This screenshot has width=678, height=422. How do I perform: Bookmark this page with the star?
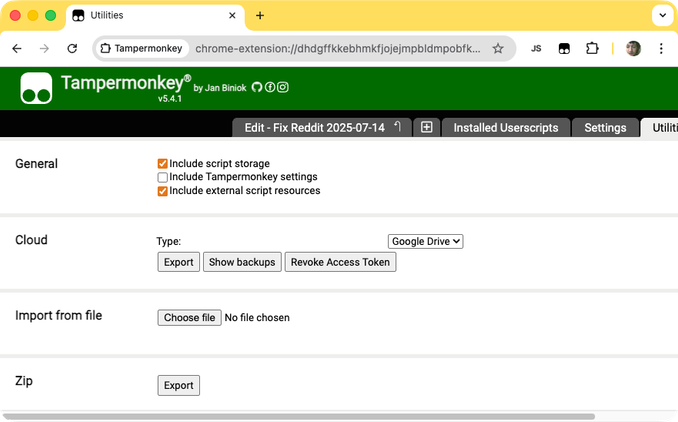point(498,48)
